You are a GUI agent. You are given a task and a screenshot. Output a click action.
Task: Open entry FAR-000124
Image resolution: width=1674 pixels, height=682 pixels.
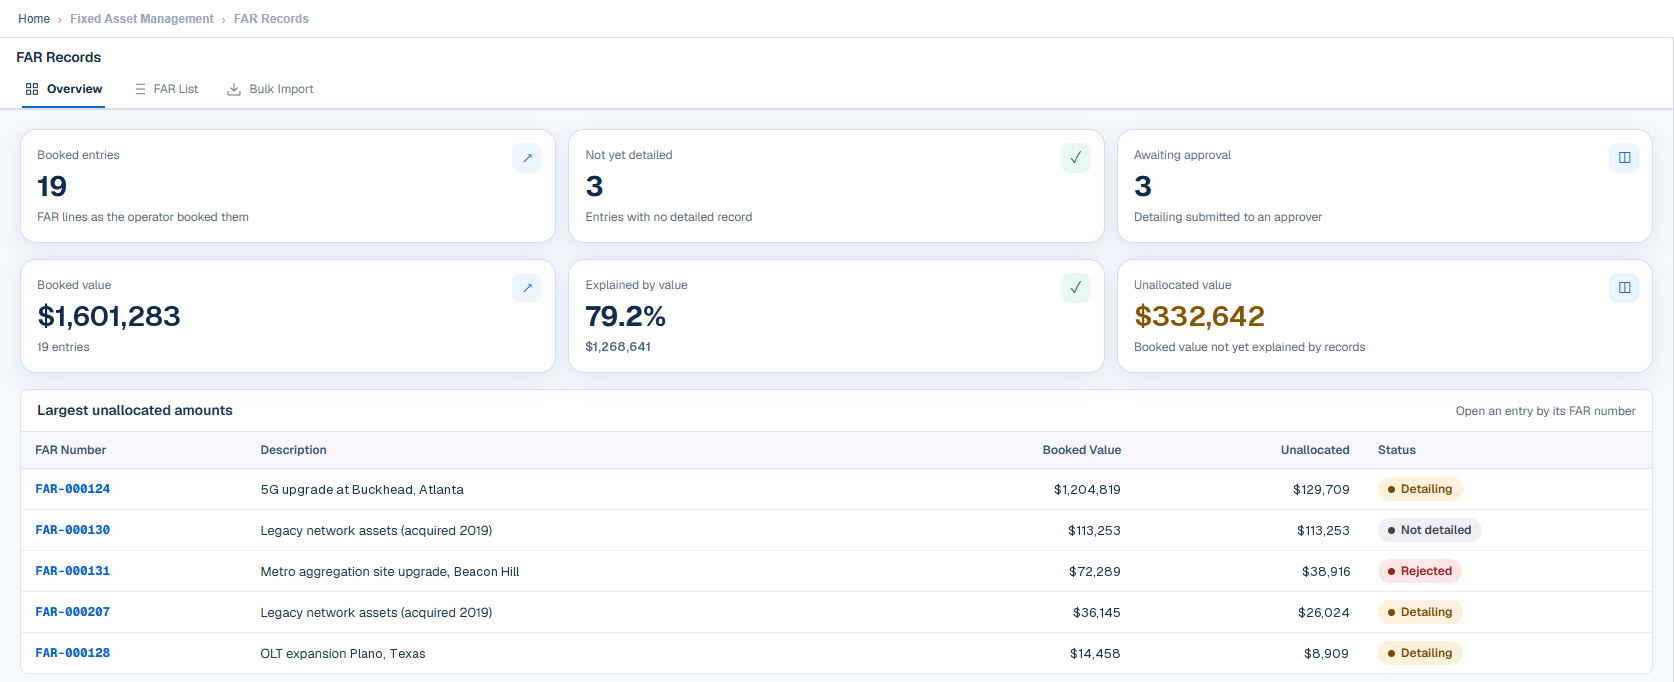coord(73,489)
